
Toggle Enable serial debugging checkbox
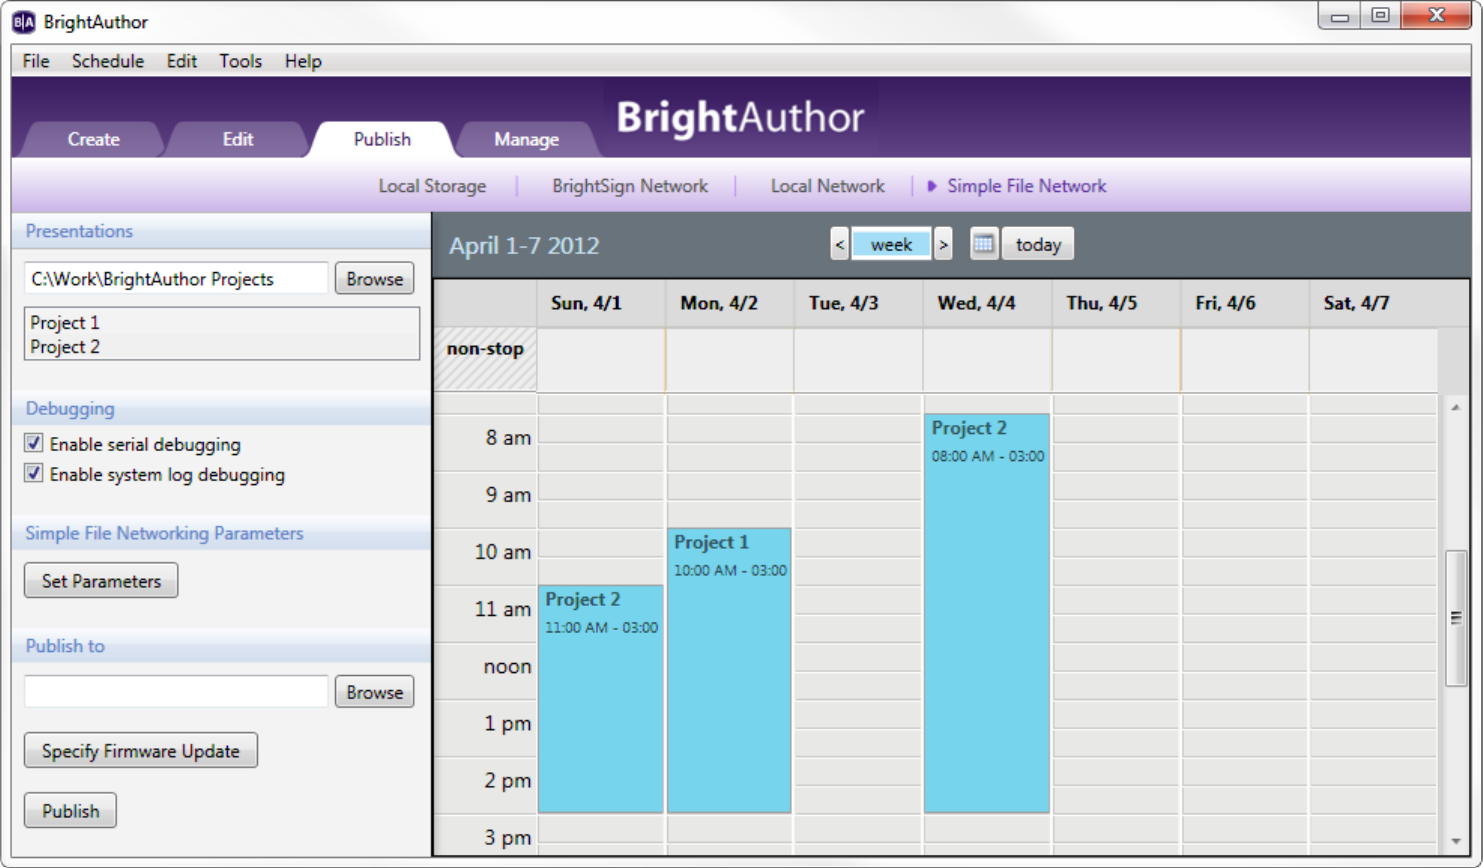(x=34, y=444)
